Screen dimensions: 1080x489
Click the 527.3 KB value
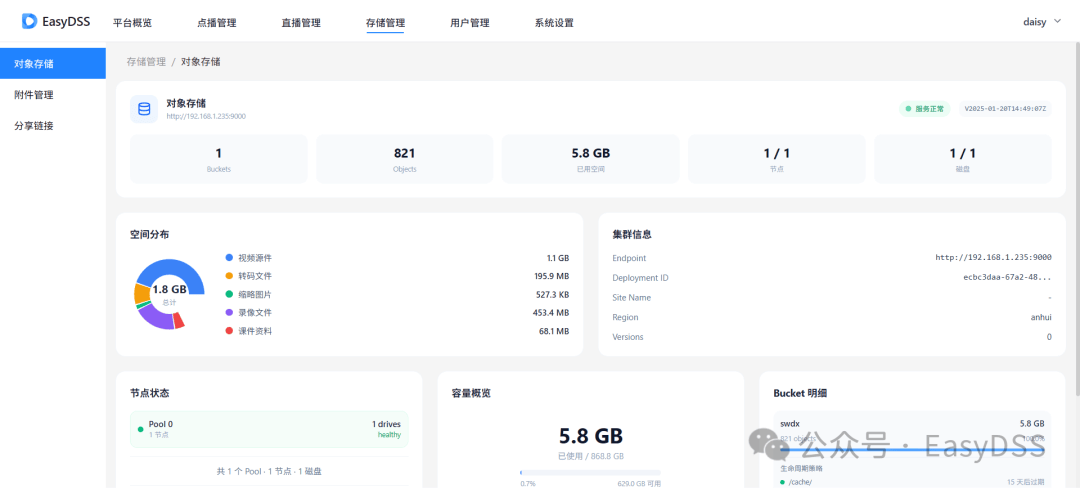(553, 295)
